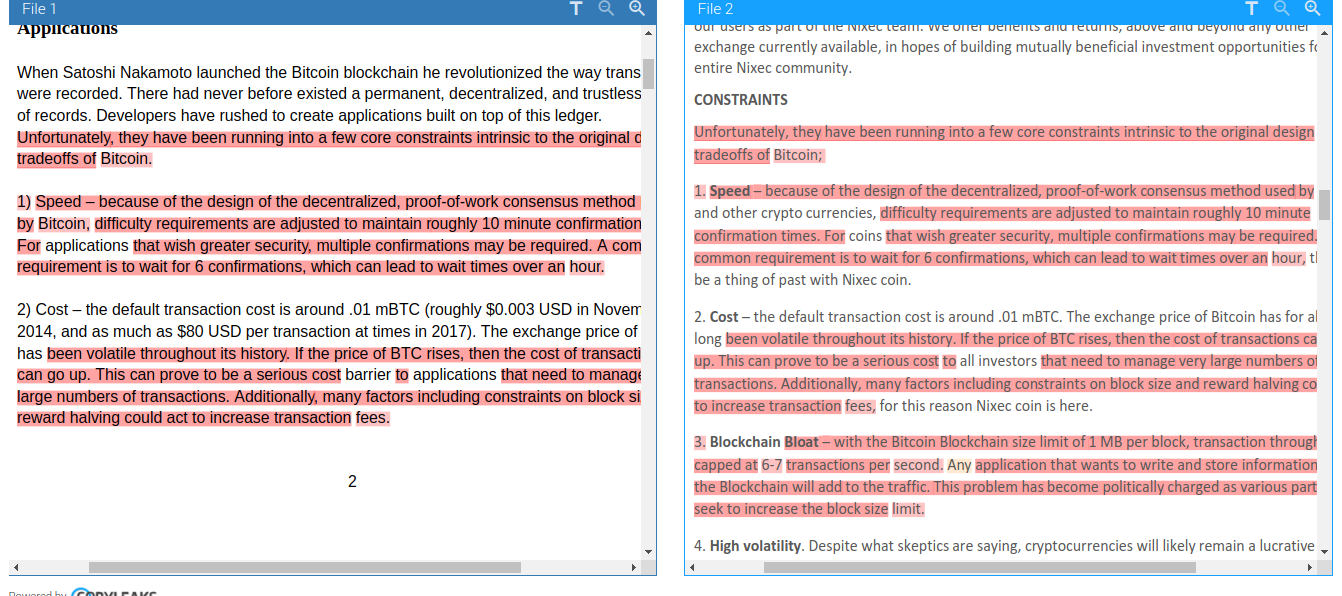Click bold 'Cost' in File 2
Image resolution: width=1342 pixels, height=596 pixels.
coord(723,317)
